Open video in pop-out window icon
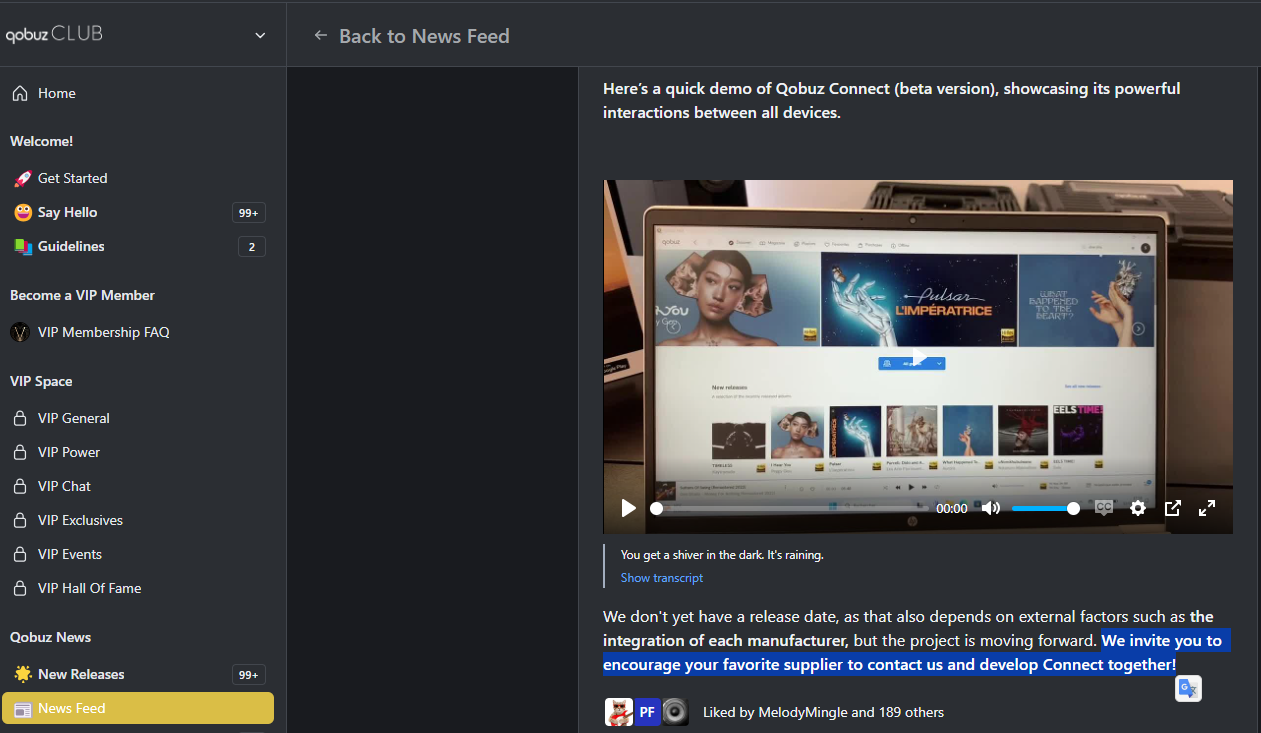The image size is (1261, 733). click(1173, 508)
